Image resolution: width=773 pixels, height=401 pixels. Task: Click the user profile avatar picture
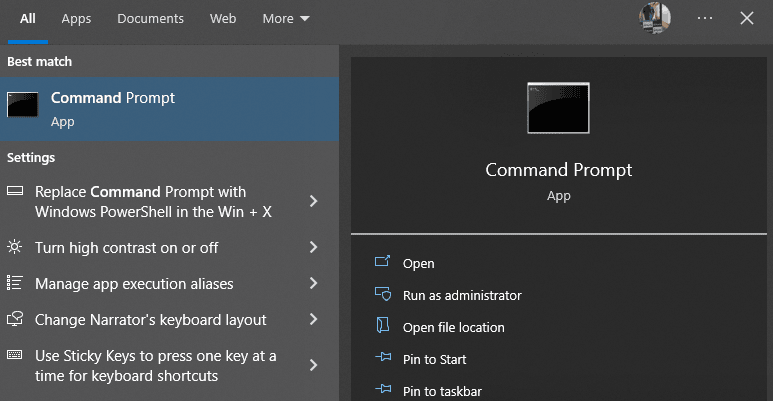[655, 17]
